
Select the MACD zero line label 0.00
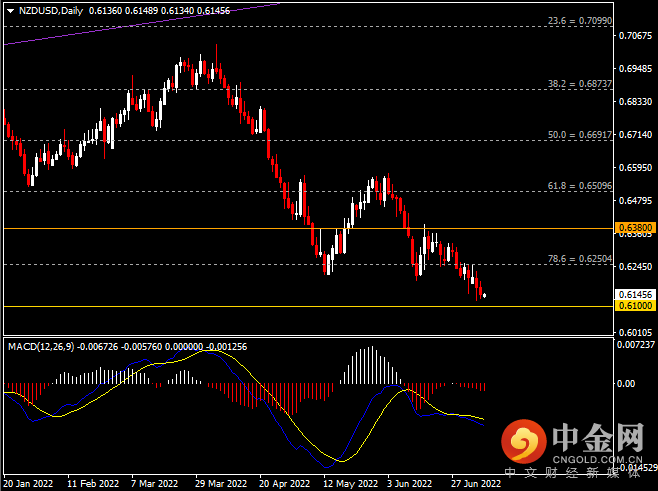[x=626, y=384]
